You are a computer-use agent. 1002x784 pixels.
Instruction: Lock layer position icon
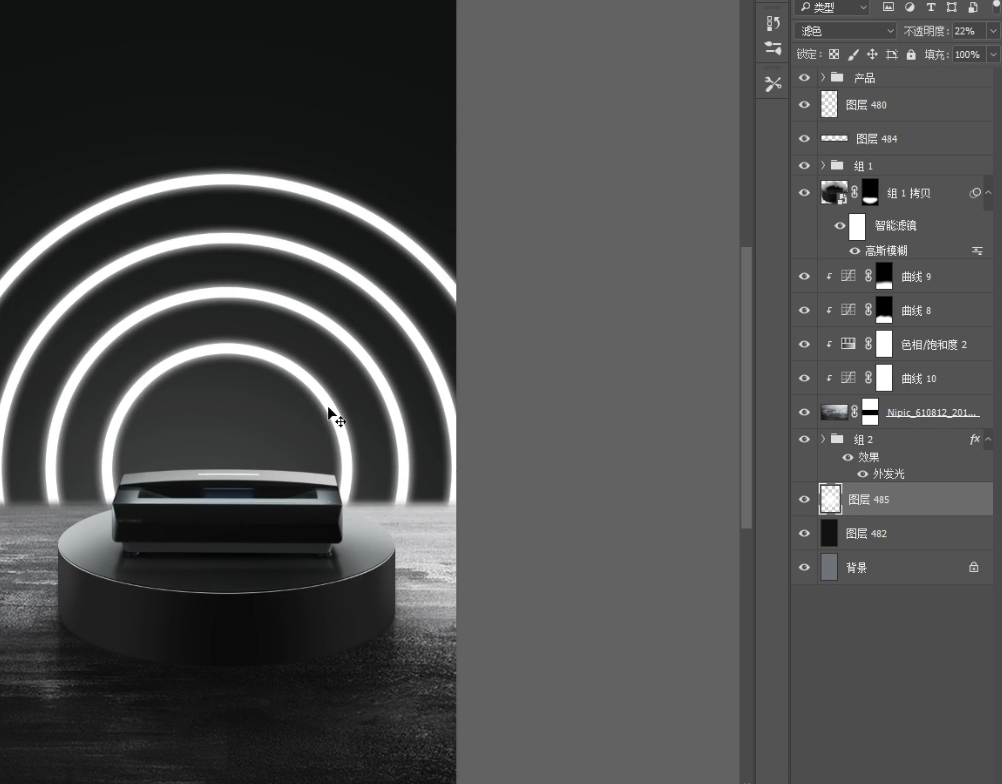[872, 54]
